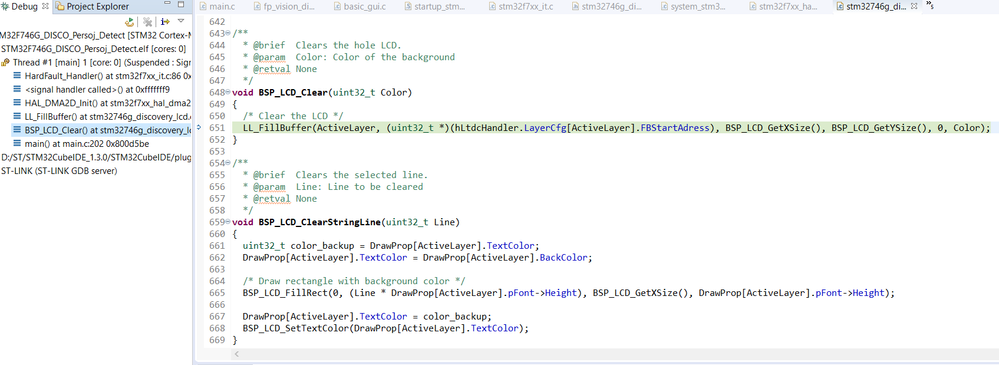
Task: Select the STM32F746G_DISCO_Persoj_Detect.elf process entry
Action: pyautogui.click(x=94, y=48)
